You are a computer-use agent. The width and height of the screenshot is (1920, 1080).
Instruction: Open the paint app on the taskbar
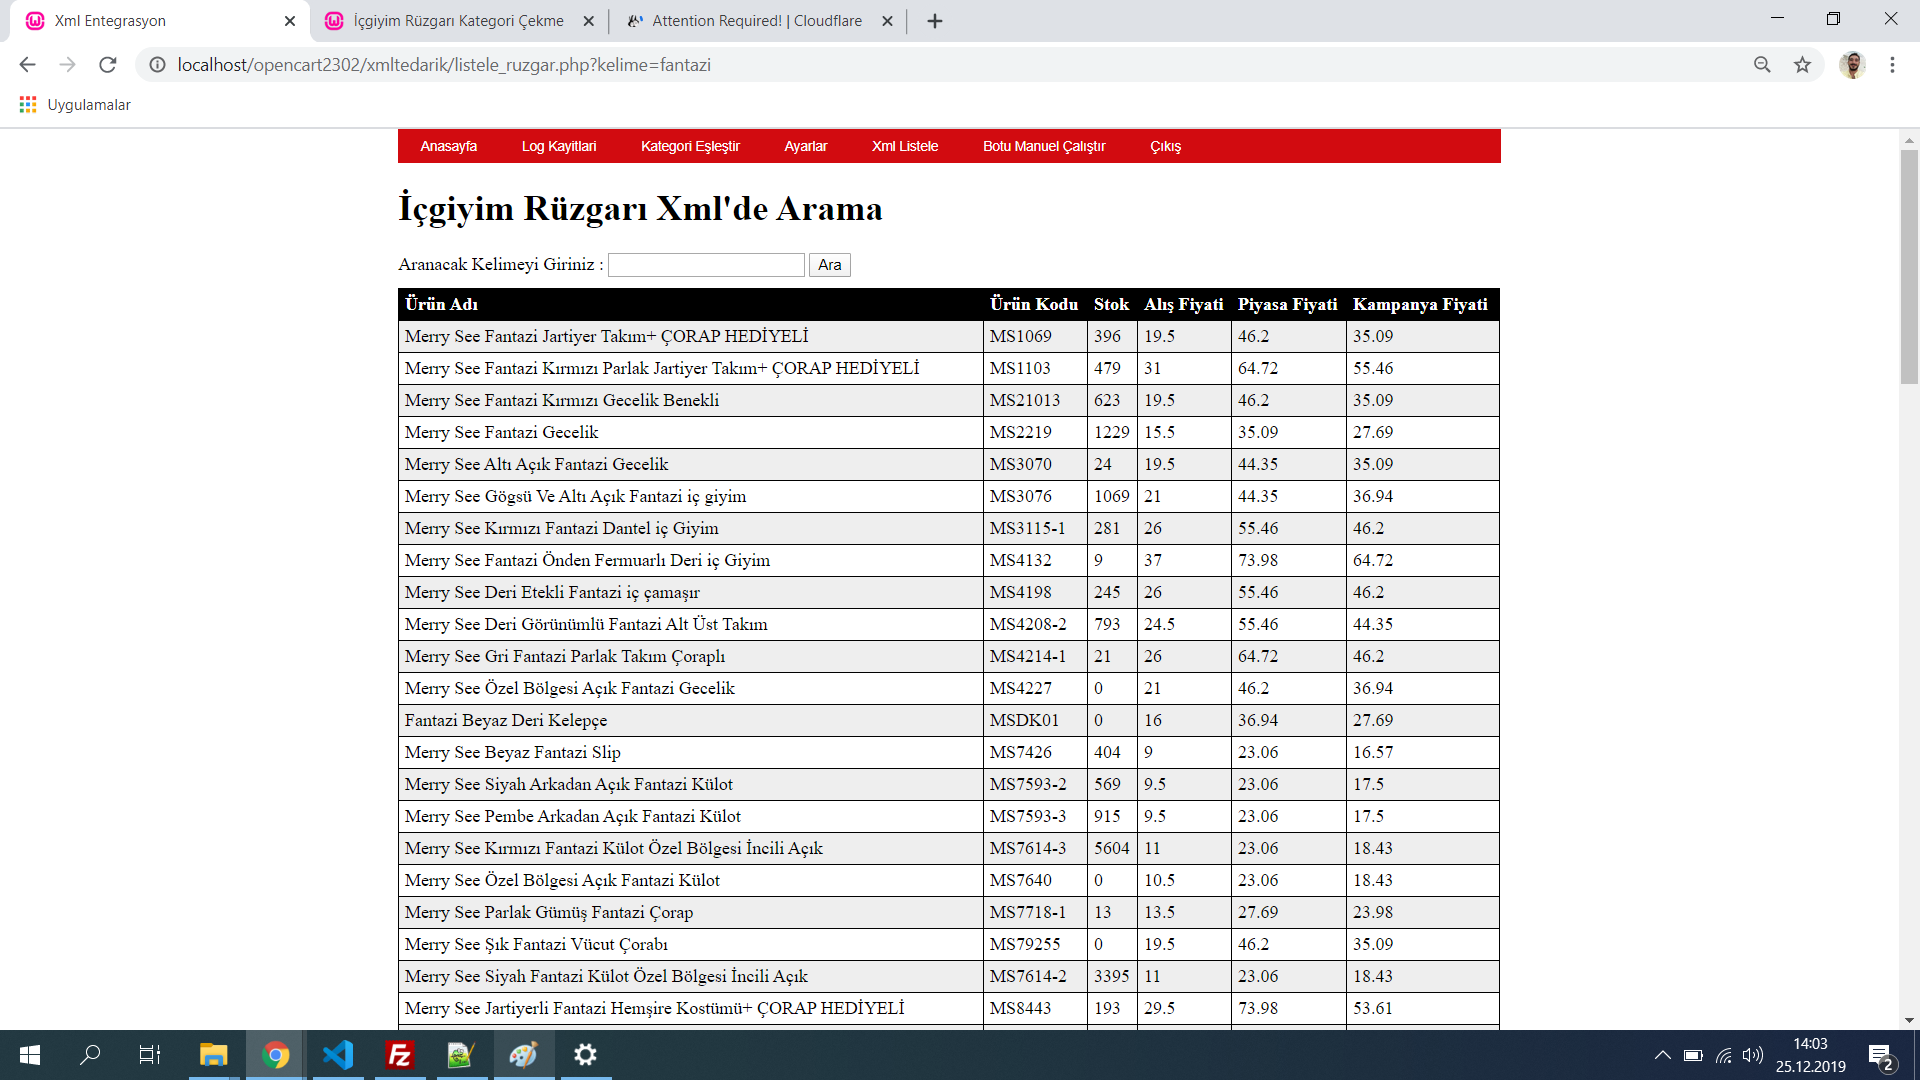click(x=523, y=1055)
